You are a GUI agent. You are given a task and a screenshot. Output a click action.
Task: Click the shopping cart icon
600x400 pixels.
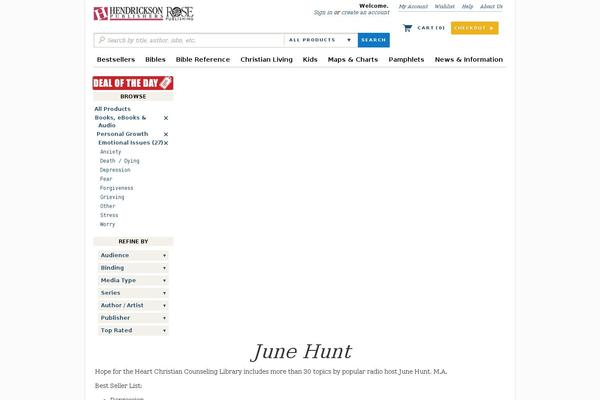point(408,28)
